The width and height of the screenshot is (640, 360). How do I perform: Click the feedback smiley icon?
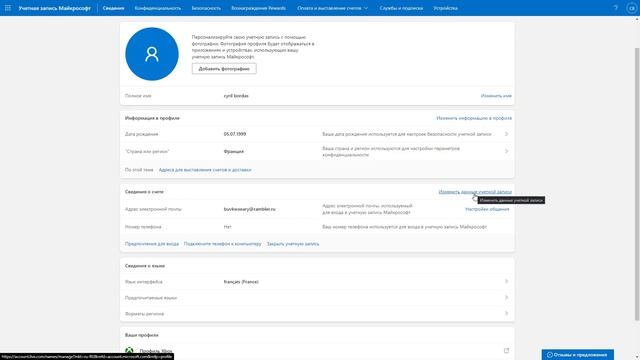click(549, 355)
